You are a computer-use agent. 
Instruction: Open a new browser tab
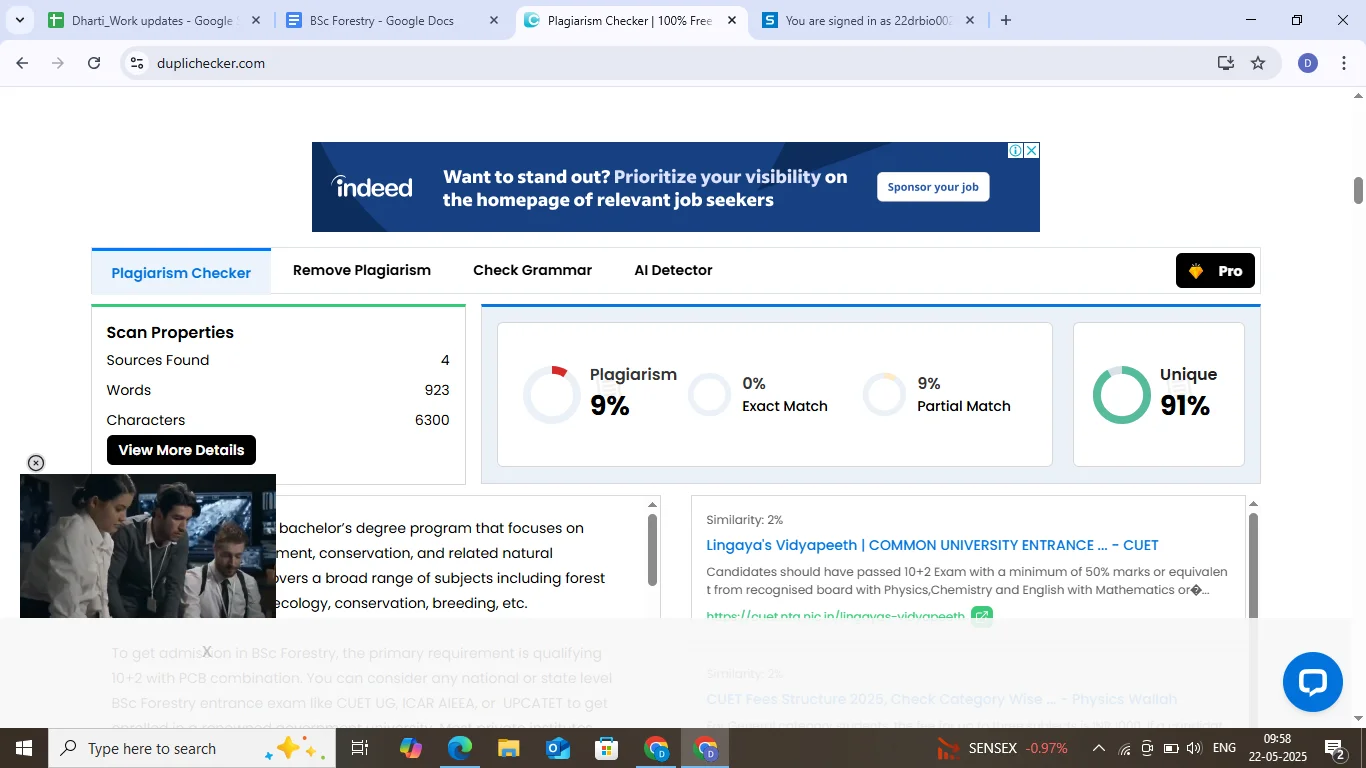click(x=1006, y=20)
